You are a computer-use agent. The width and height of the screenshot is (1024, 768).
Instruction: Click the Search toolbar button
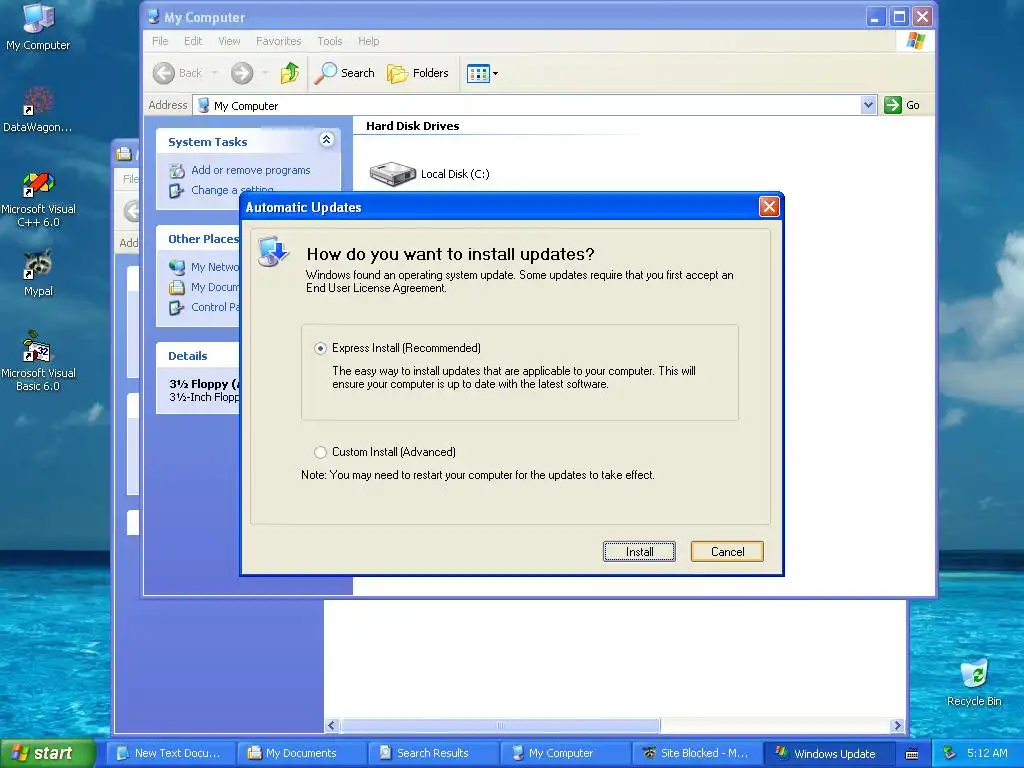pos(344,73)
